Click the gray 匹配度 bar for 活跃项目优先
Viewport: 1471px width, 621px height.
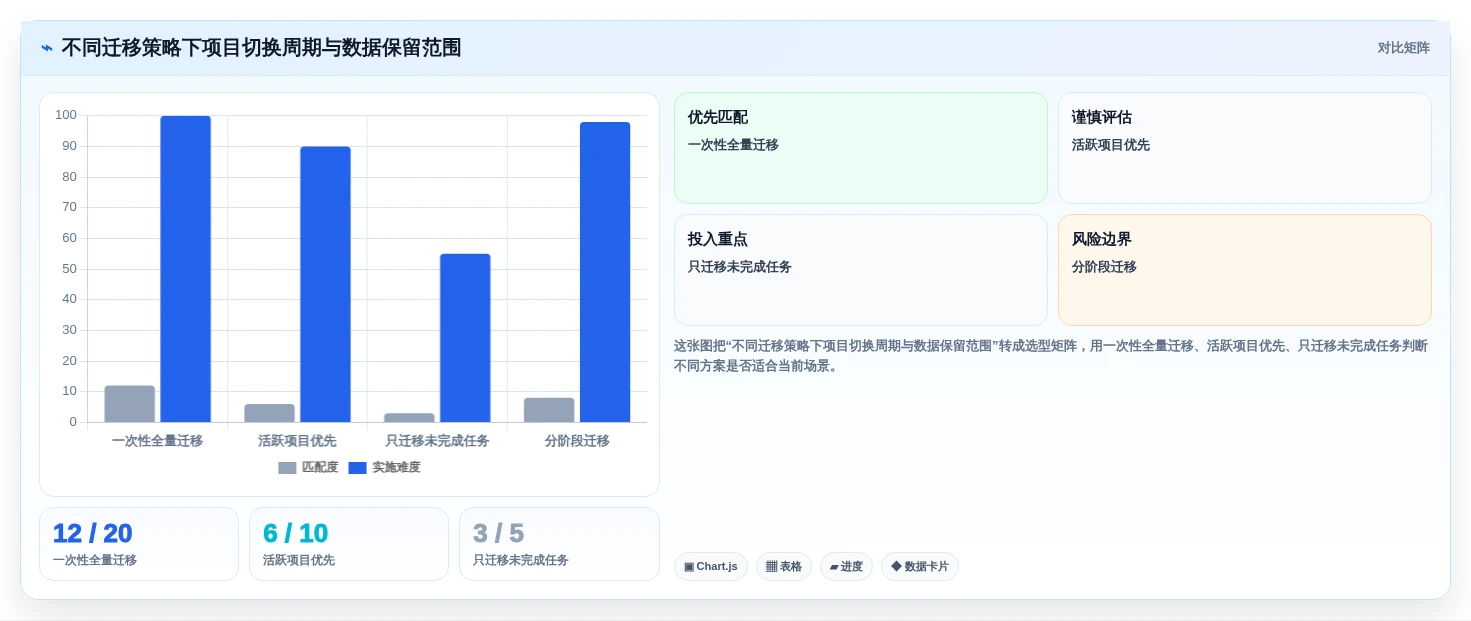[270, 413]
